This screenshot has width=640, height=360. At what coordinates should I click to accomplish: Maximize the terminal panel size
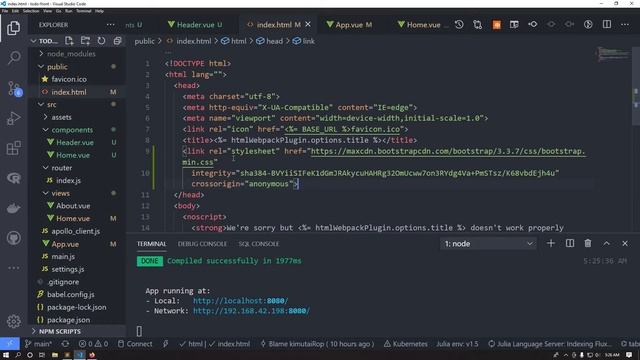607,243
